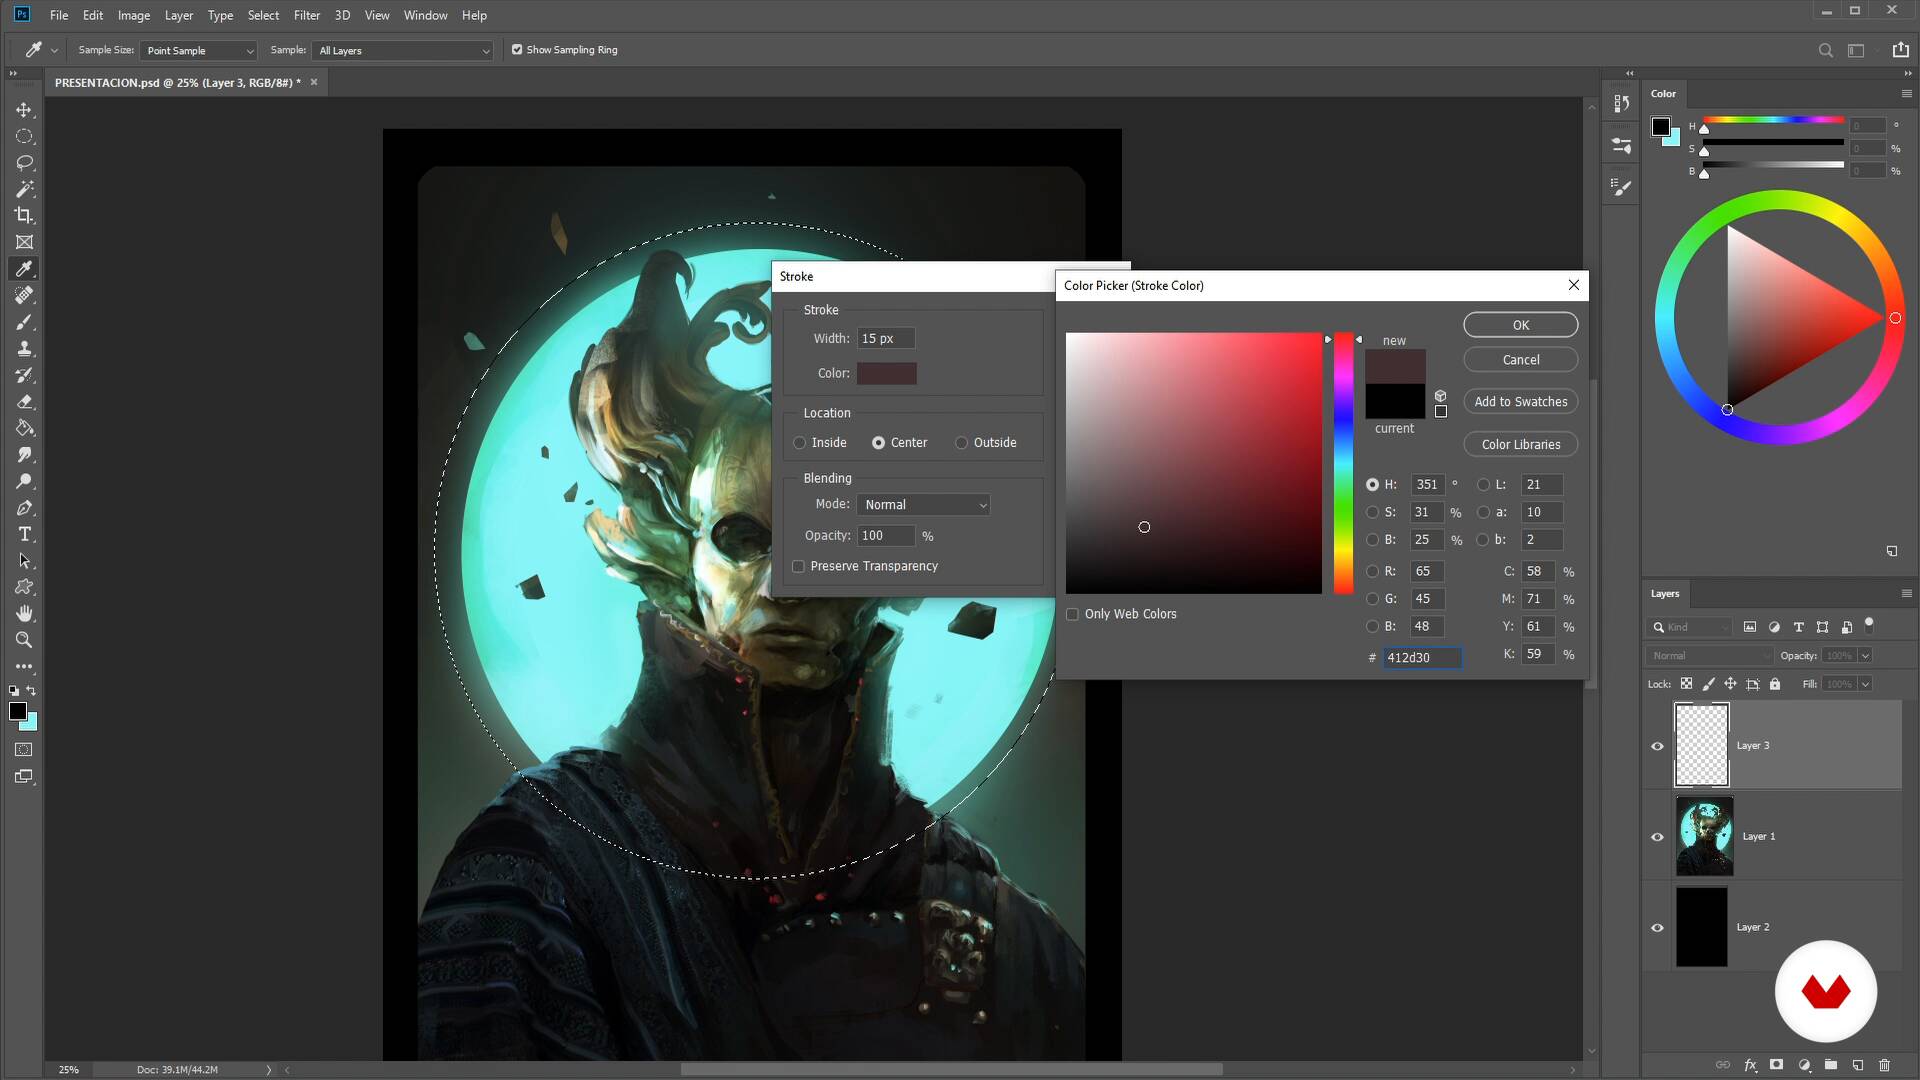Image resolution: width=1920 pixels, height=1080 pixels.
Task: Select the Elliptical Marquee tool
Action: [x=24, y=136]
